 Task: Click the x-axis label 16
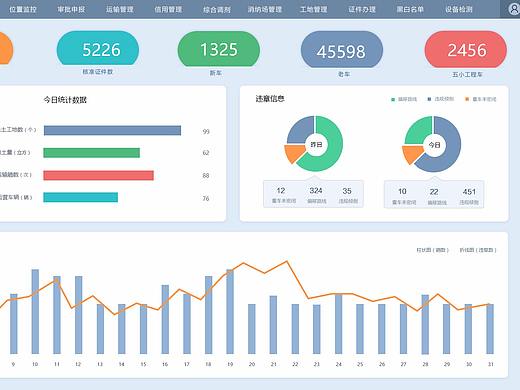tap(165, 364)
